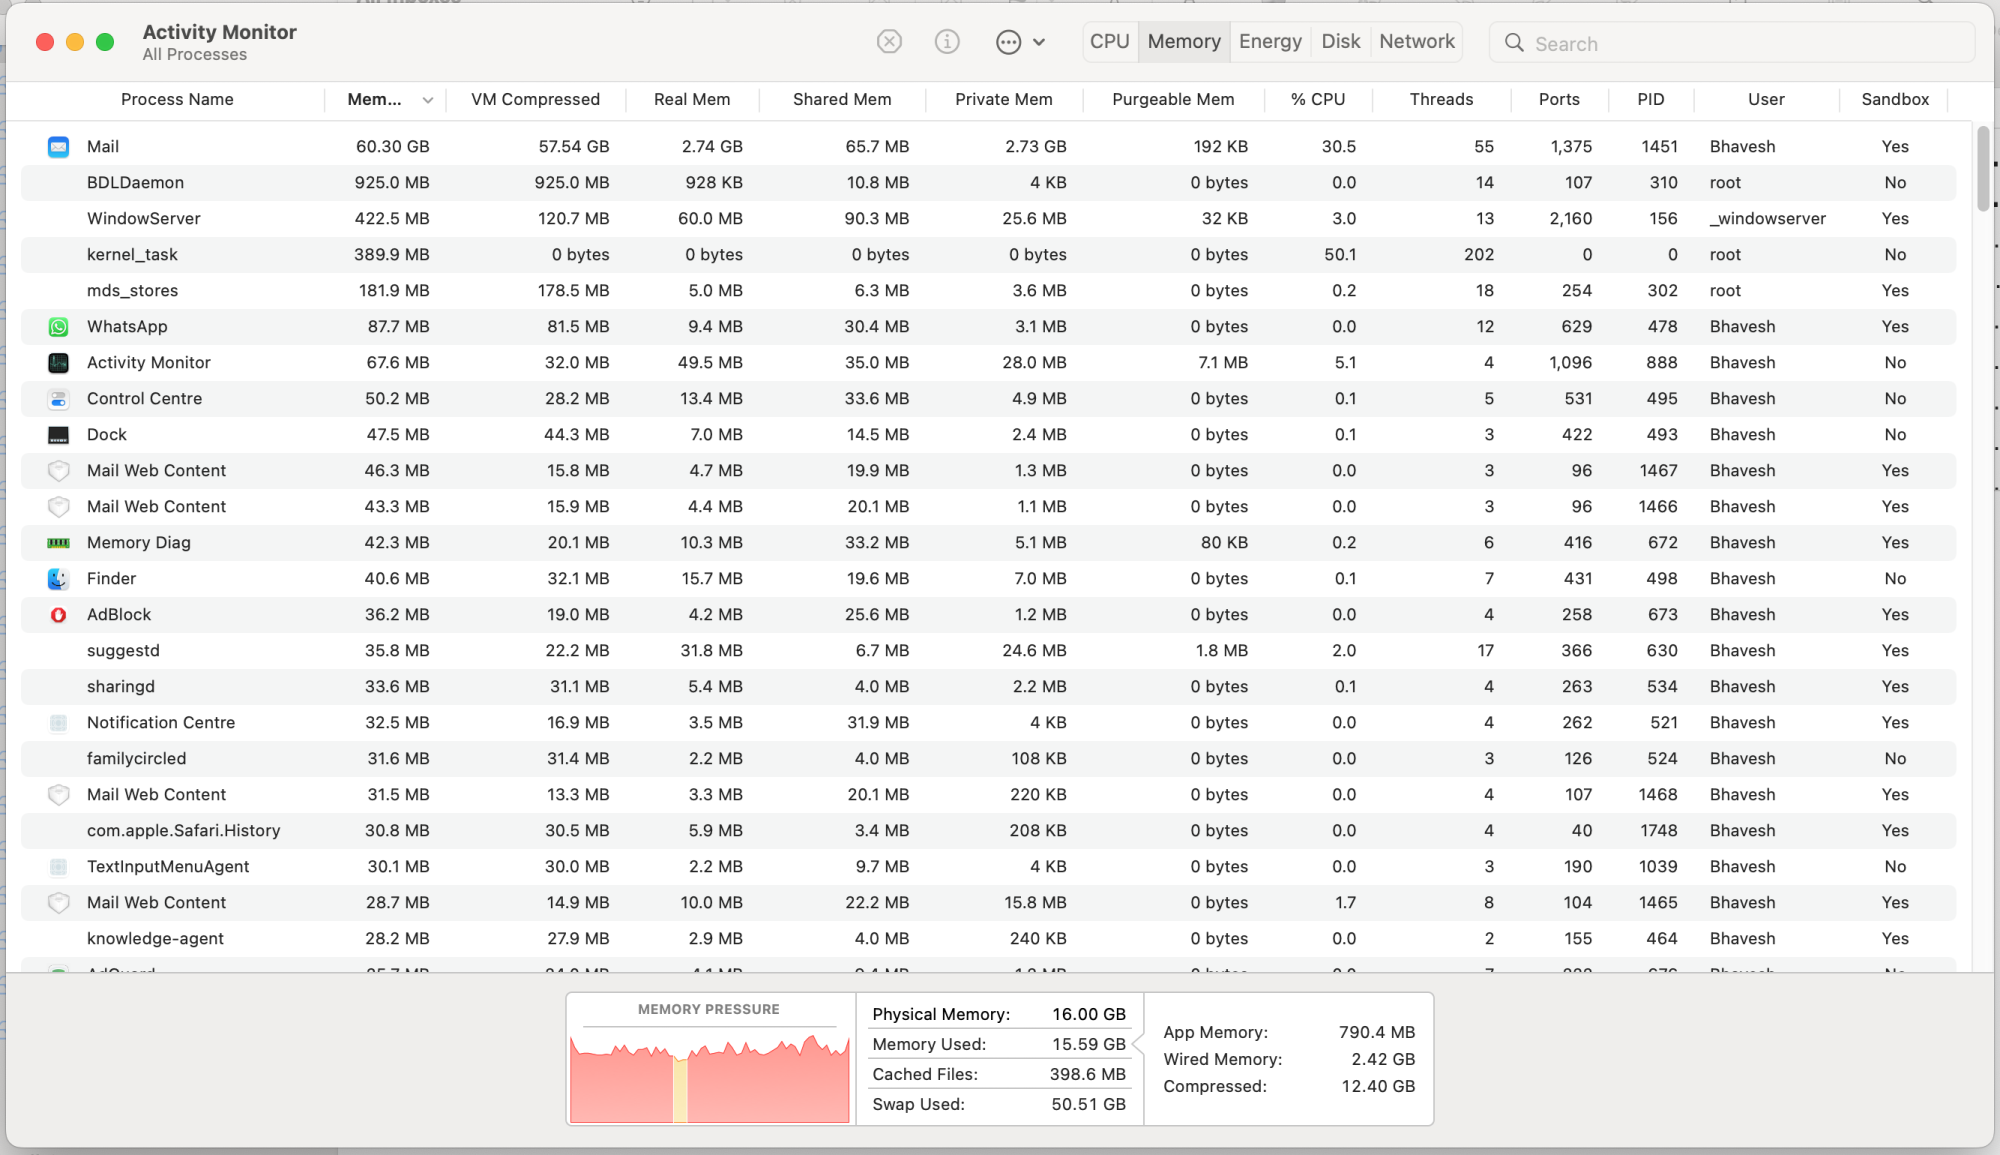This screenshot has height=1155, width=2000.
Task: Click the WhatsApp icon in process list
Action: (59, 327)
